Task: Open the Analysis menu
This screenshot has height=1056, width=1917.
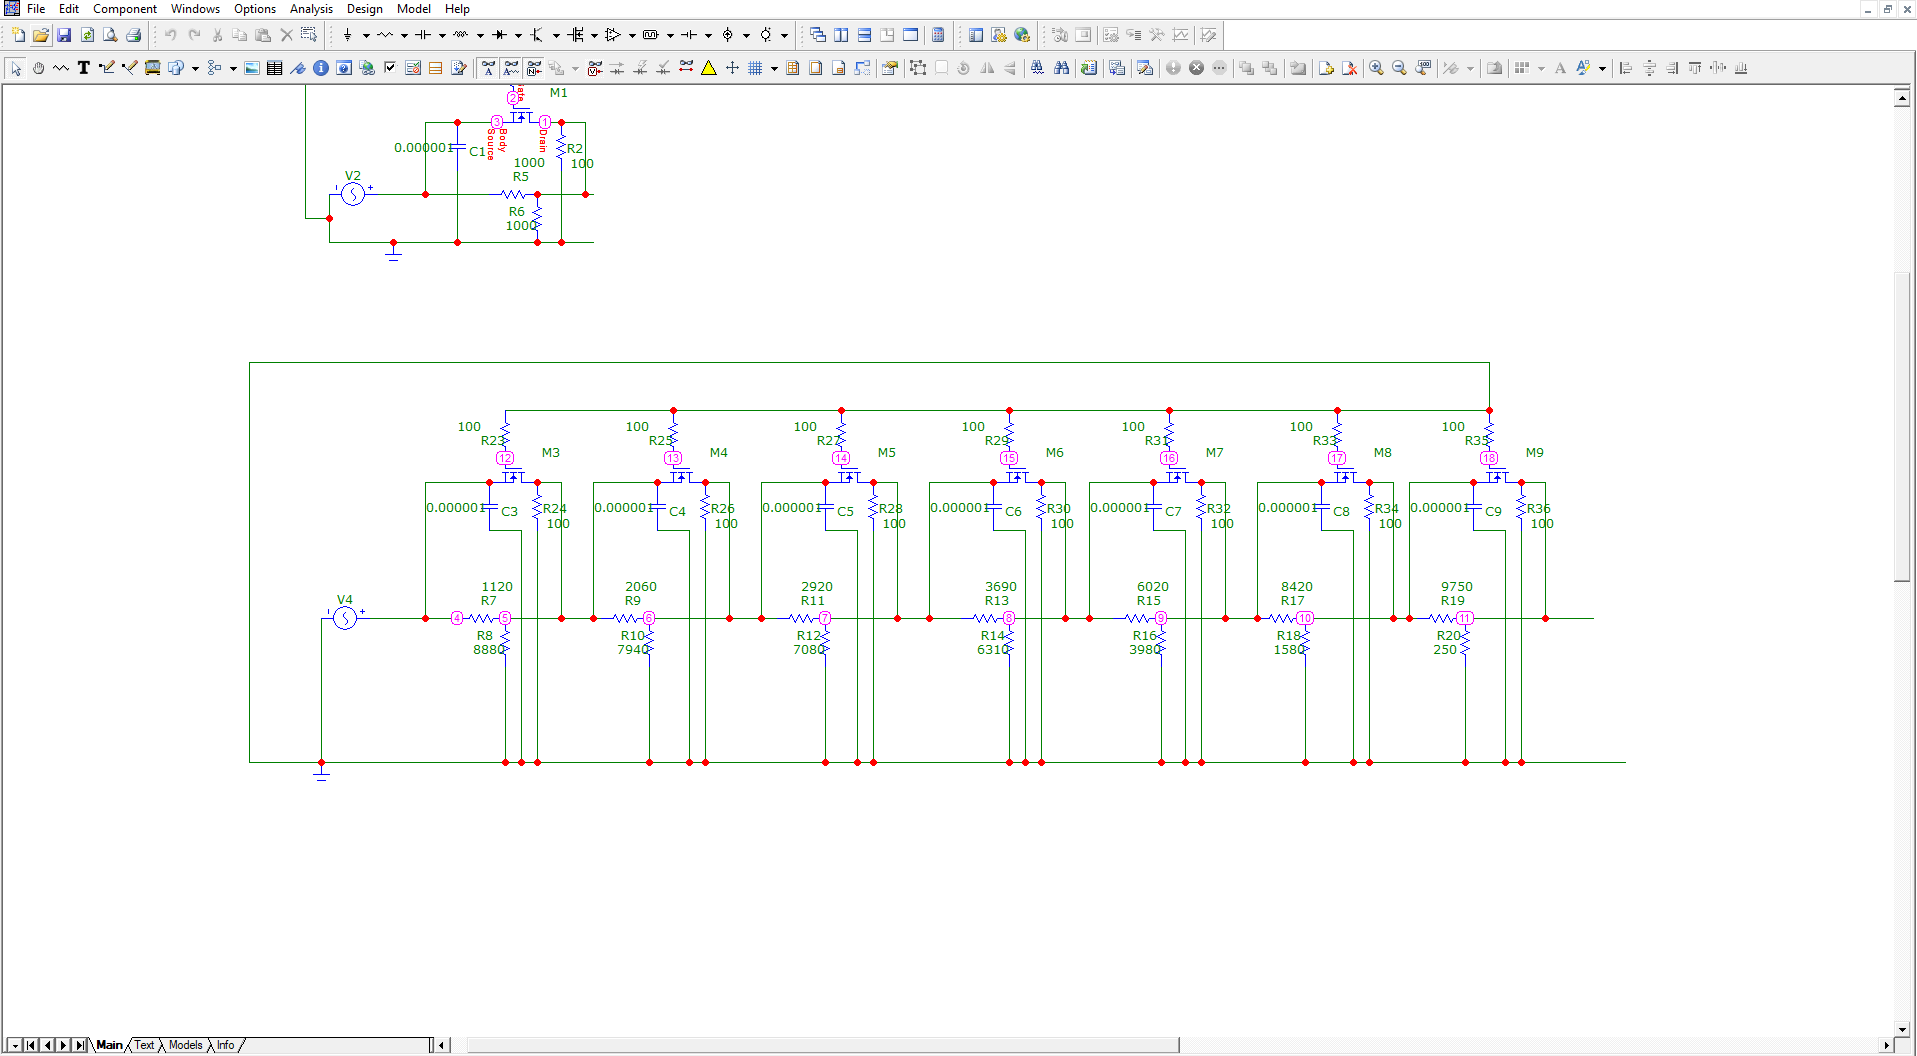Action: coord(311,9)
